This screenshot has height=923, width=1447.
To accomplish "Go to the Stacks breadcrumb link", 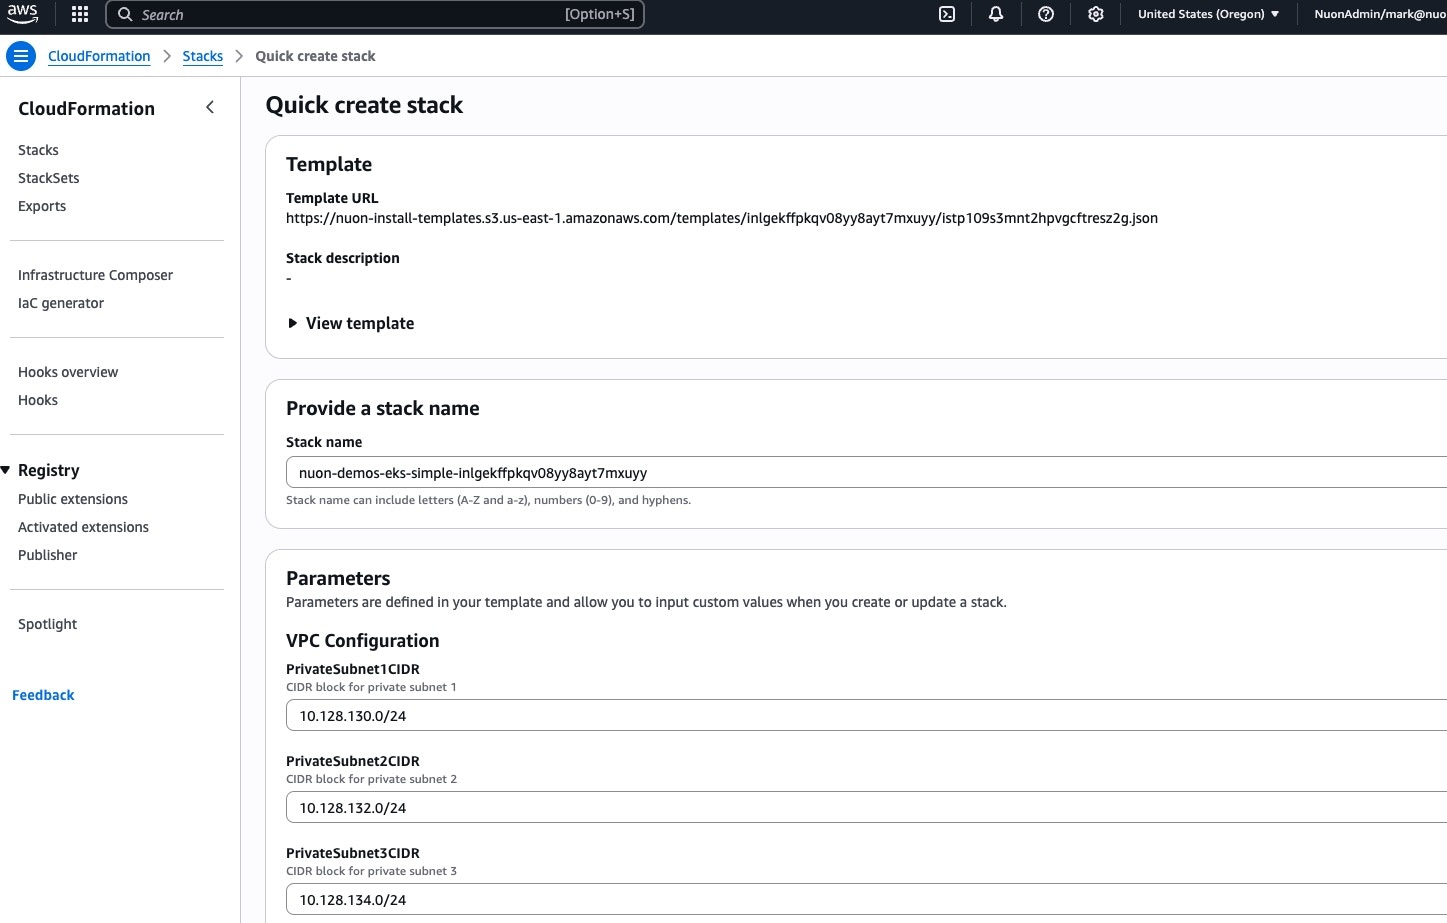I will [203, 56].
